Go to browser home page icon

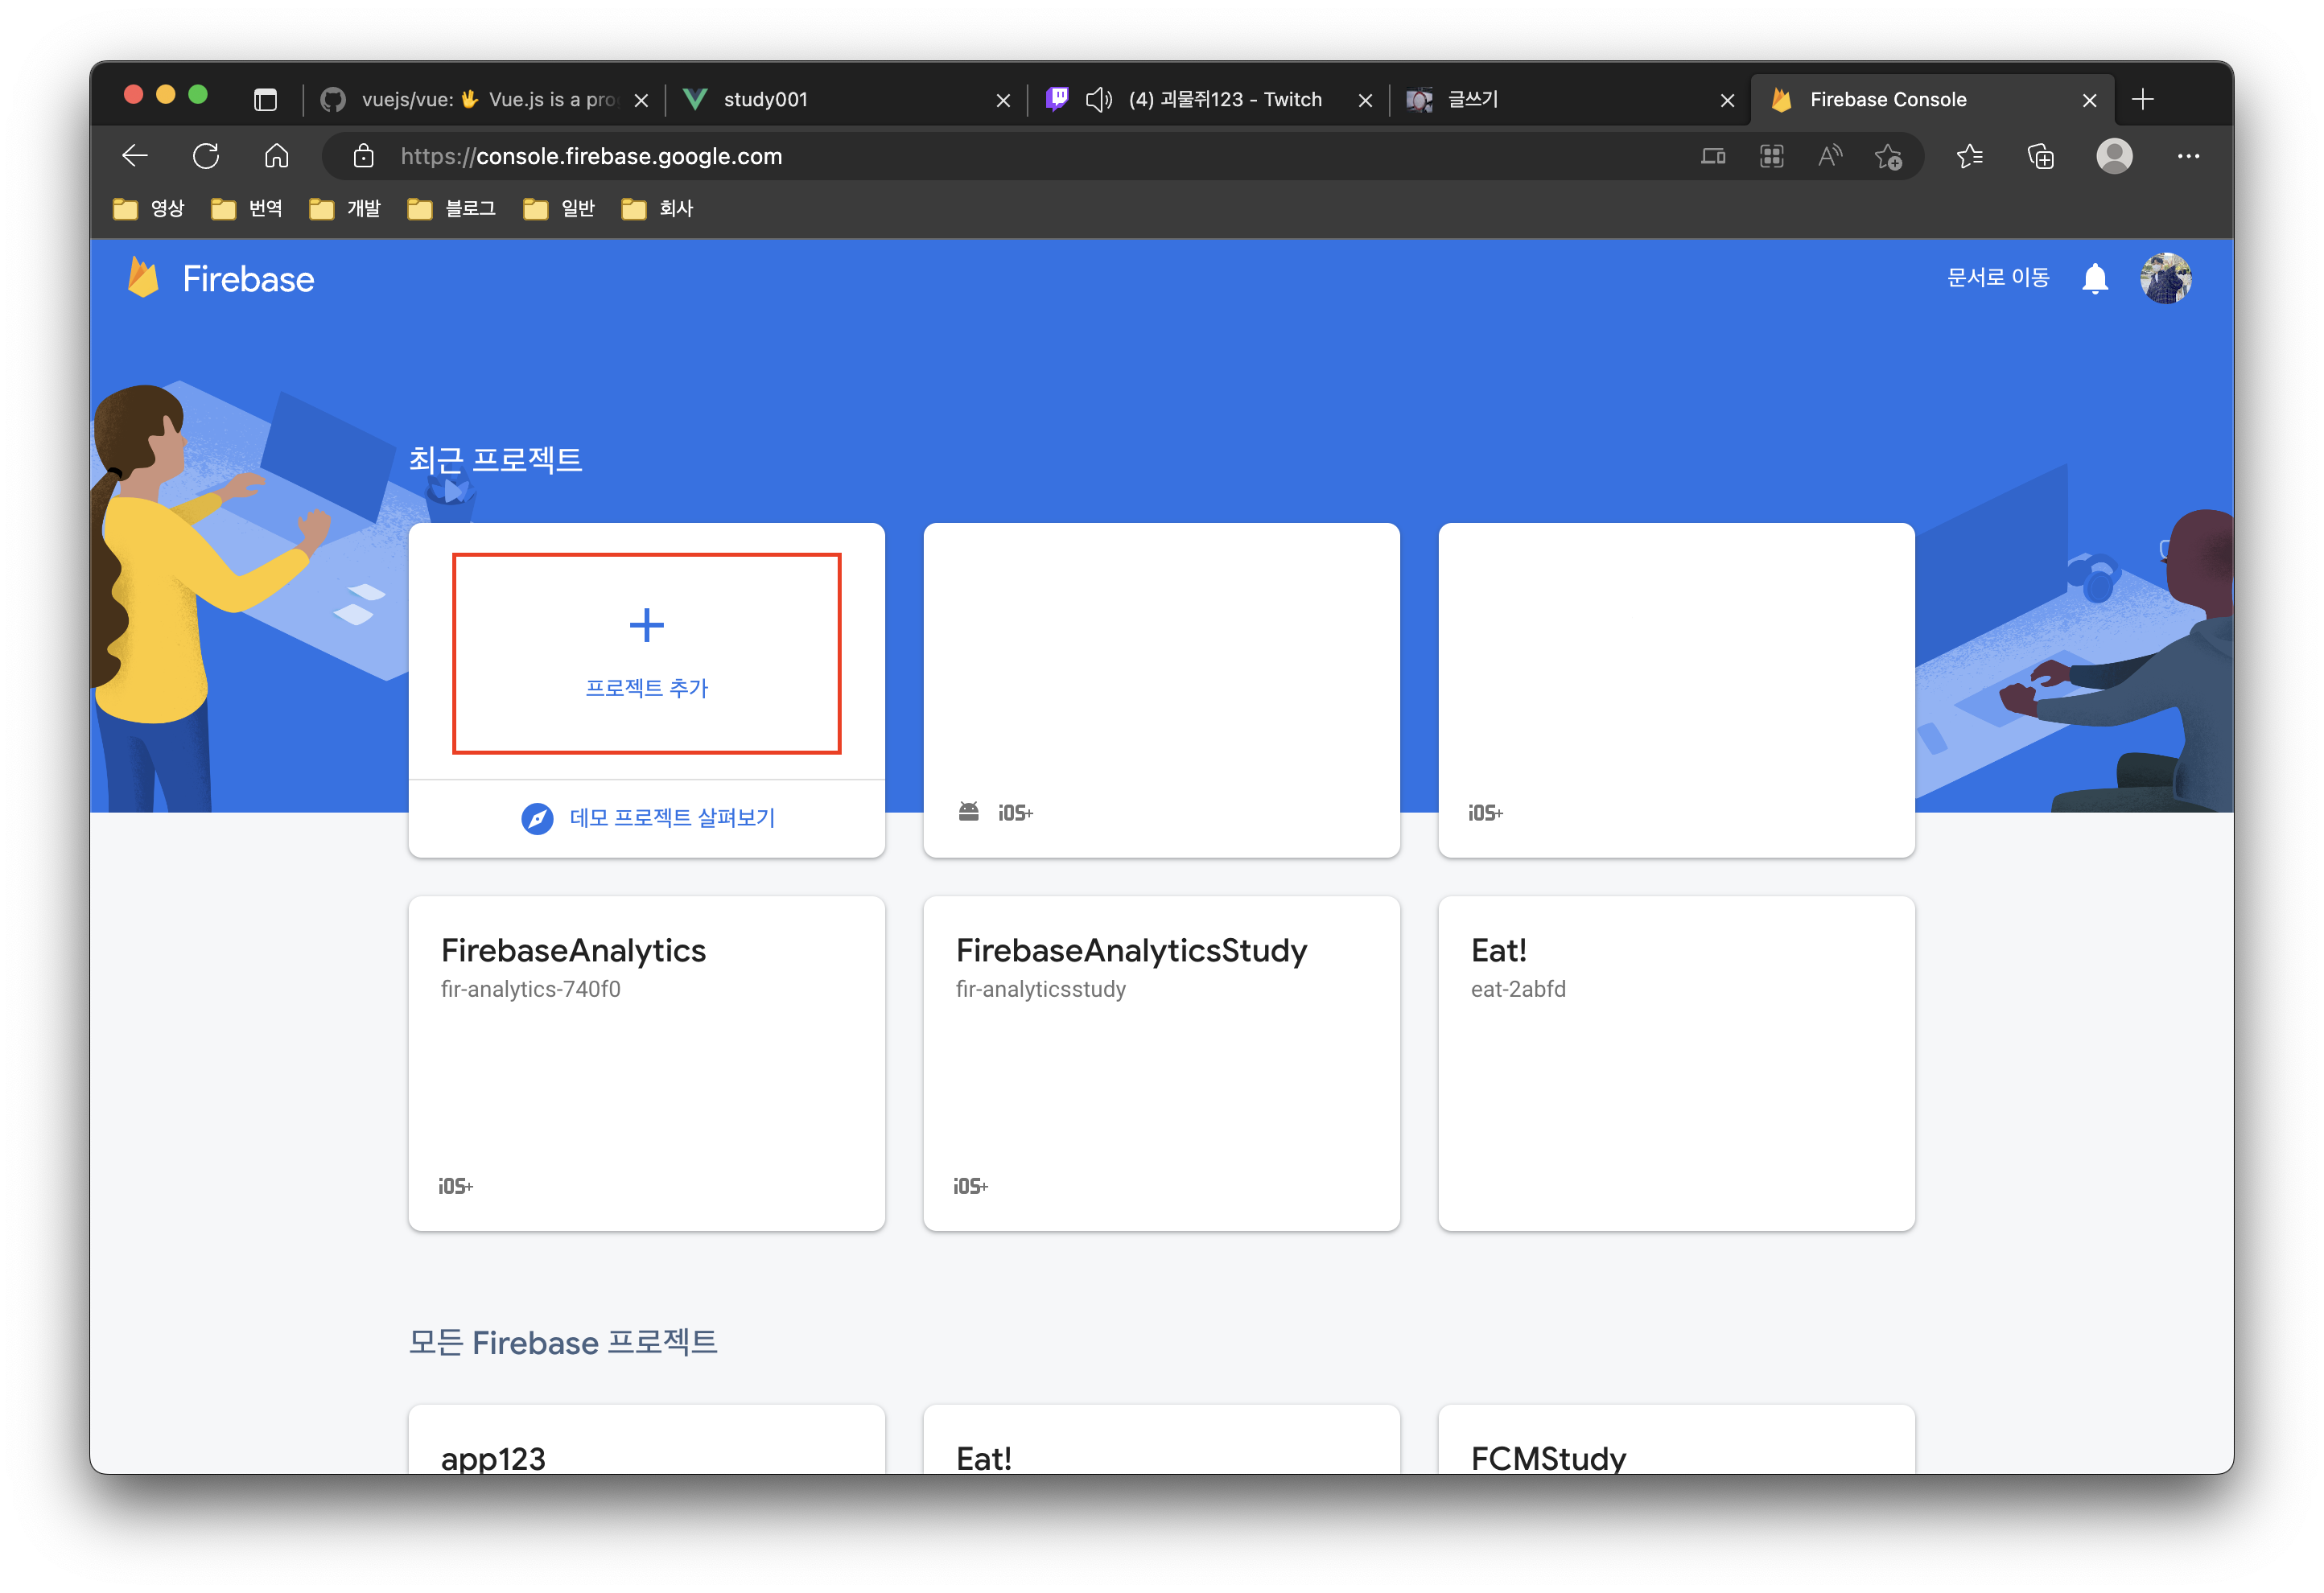pyautogui.click(x=277, y=156)
